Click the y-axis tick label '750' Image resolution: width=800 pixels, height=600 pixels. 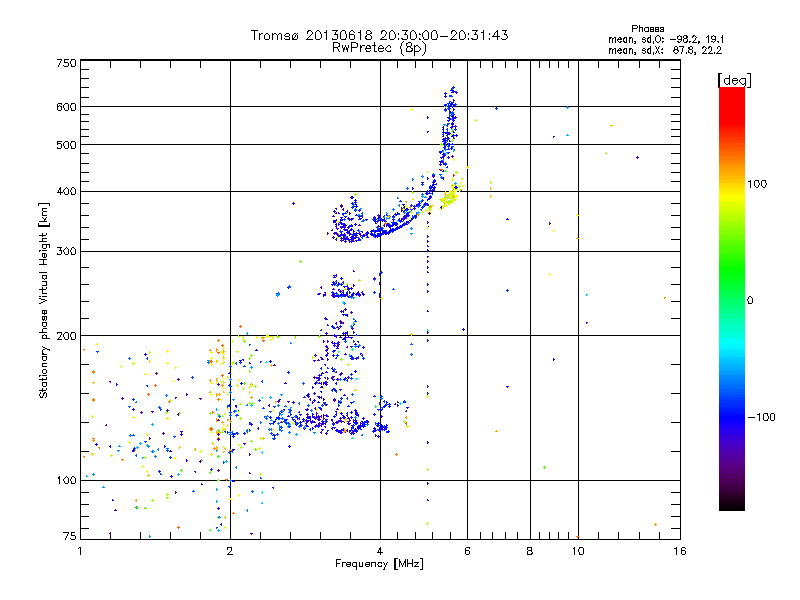click(x=66, y=63)
